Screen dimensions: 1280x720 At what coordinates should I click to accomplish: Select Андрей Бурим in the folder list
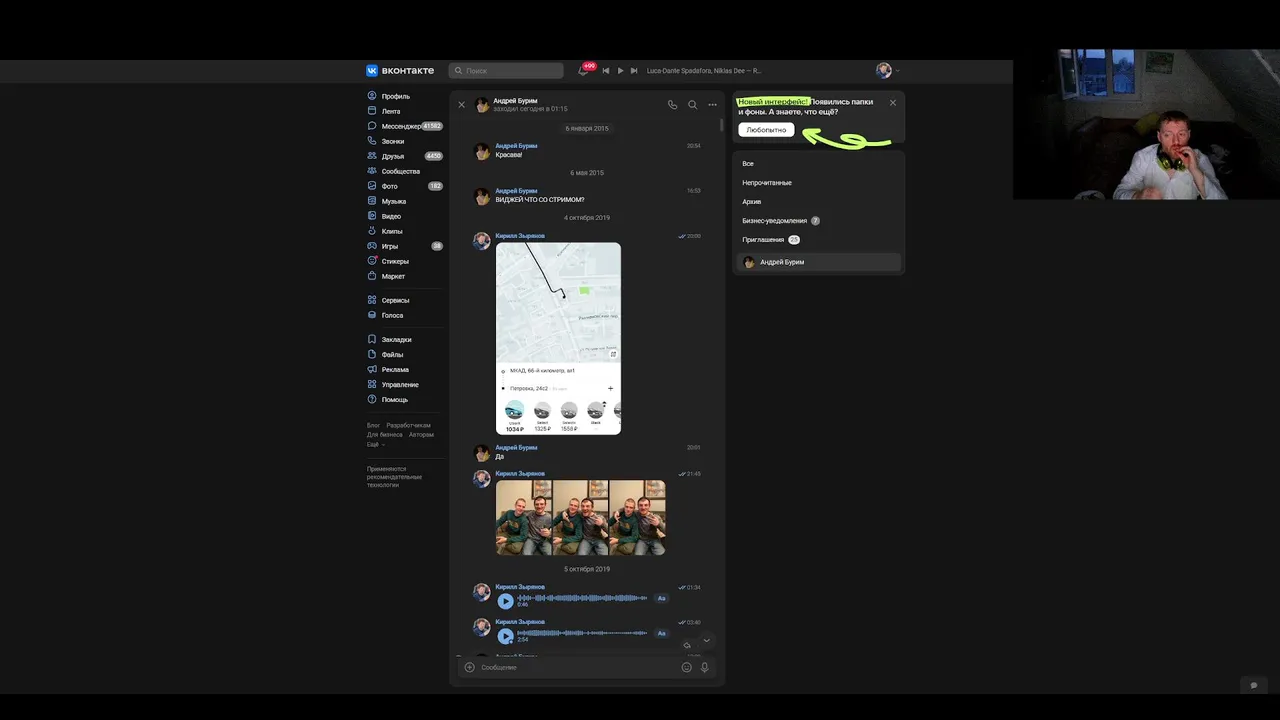click(x=819, y=262)
